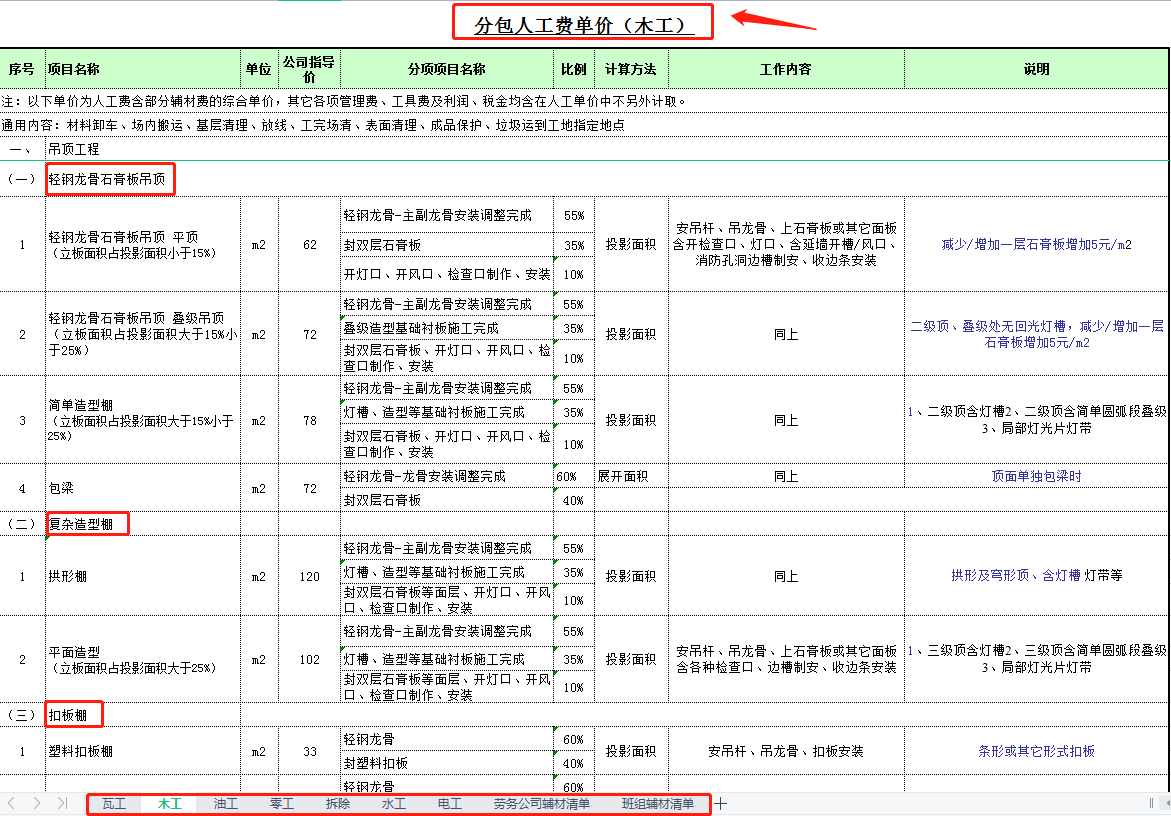The image size is (1171, 816).
Task: Select the 轻钢龙骨石膏板吊顶 平顶 item cell
Action: [143, 245]
